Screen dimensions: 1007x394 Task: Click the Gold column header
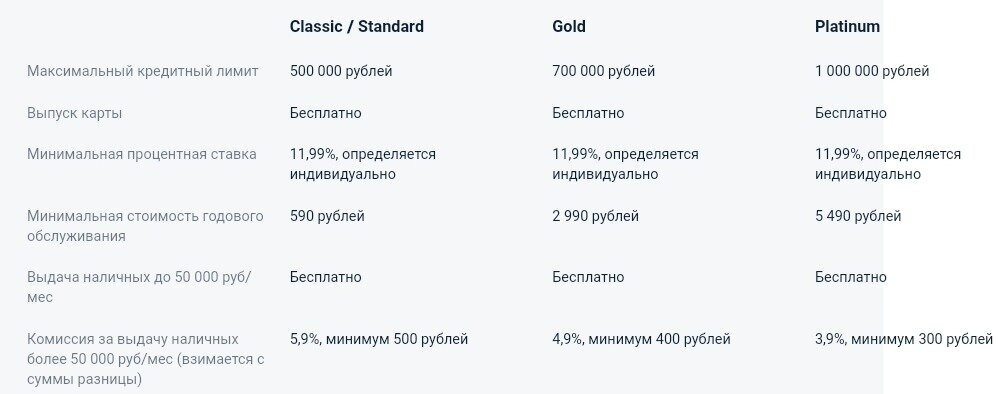coord(569,26)
